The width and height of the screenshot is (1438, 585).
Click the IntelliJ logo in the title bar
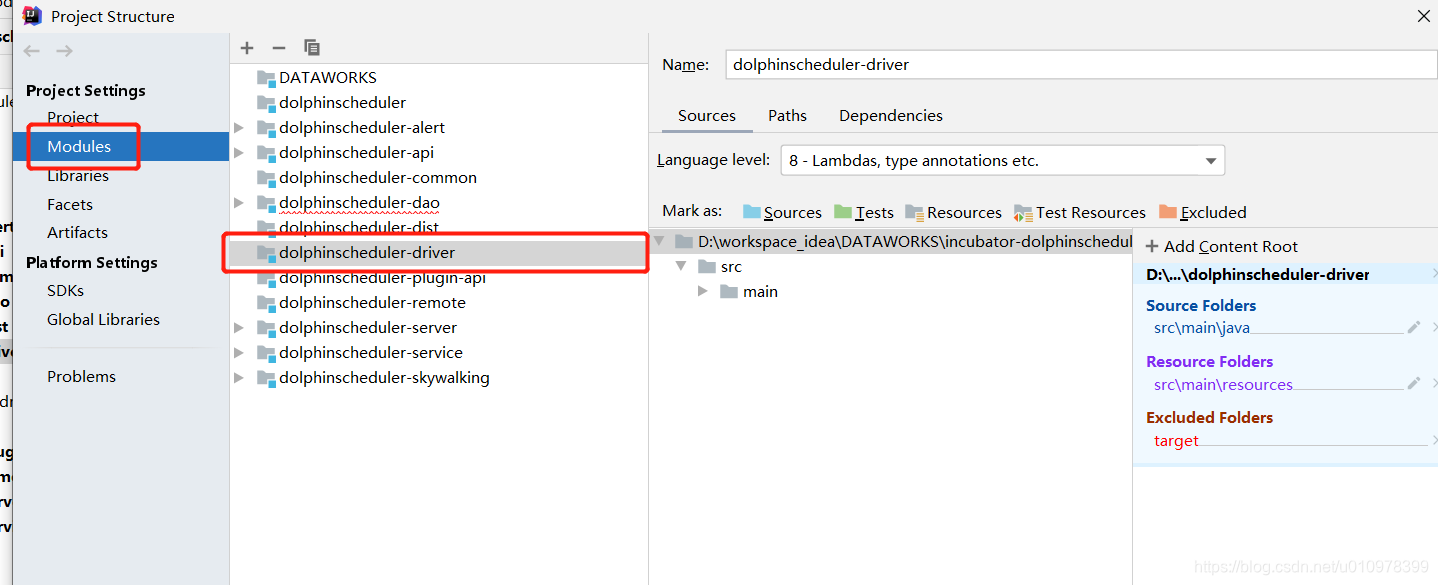[x=32, y=15]
